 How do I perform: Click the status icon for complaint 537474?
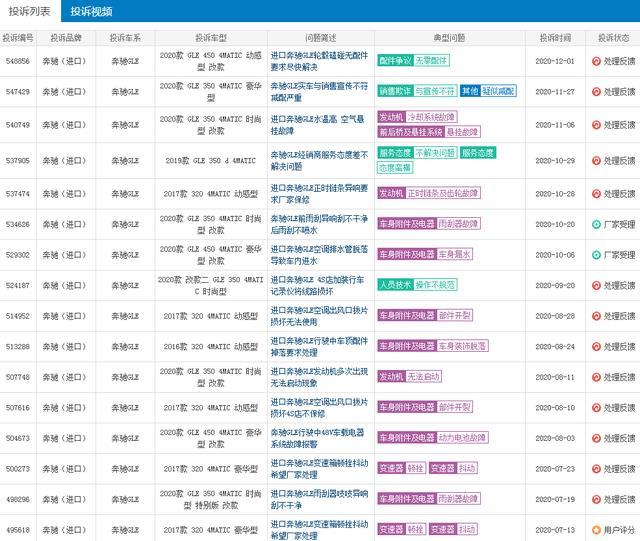coord(596,194)
